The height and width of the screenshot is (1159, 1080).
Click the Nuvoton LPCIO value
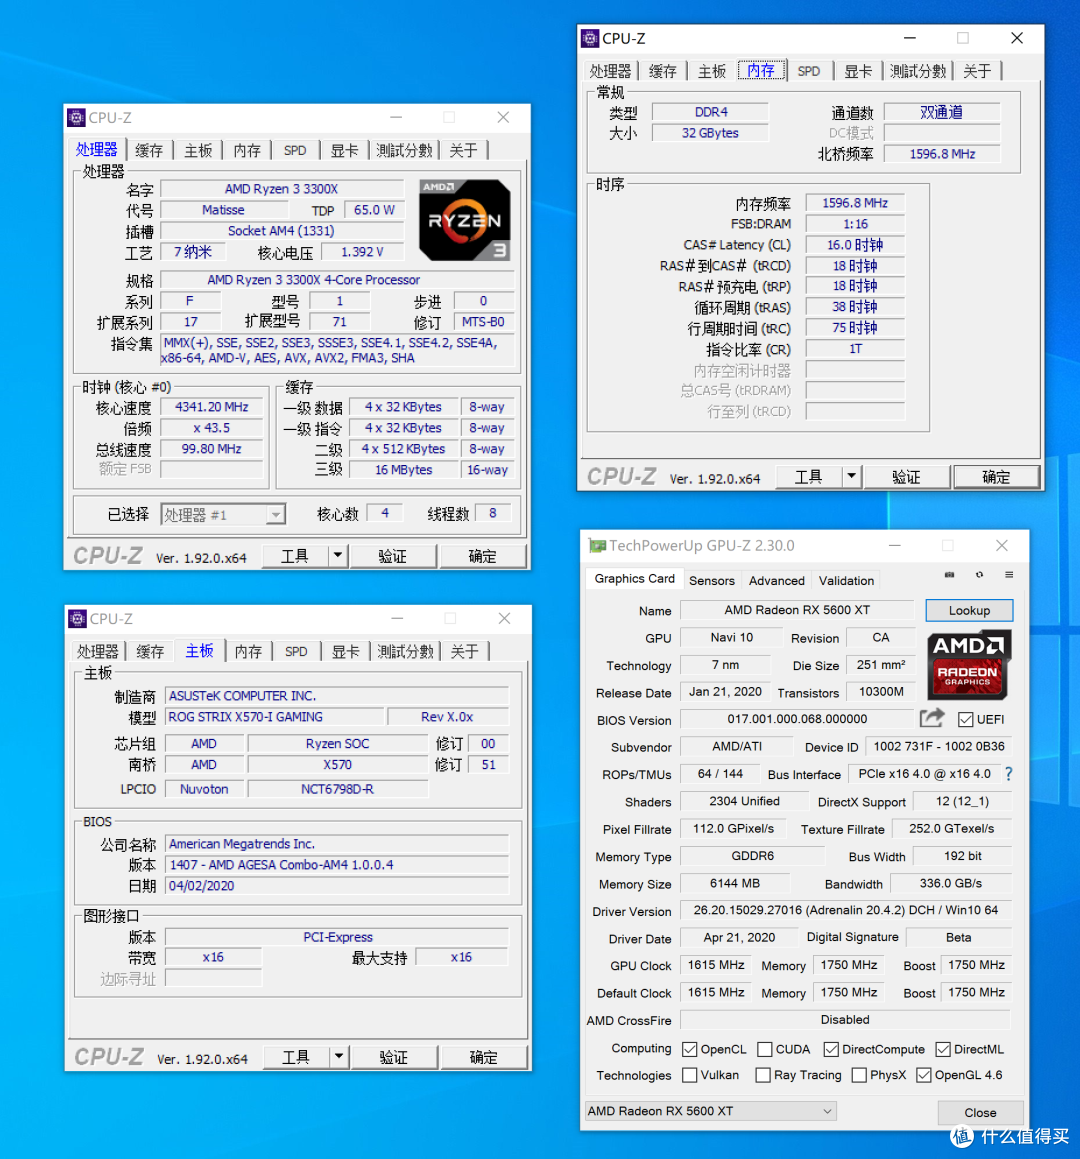tap(204, 789)
